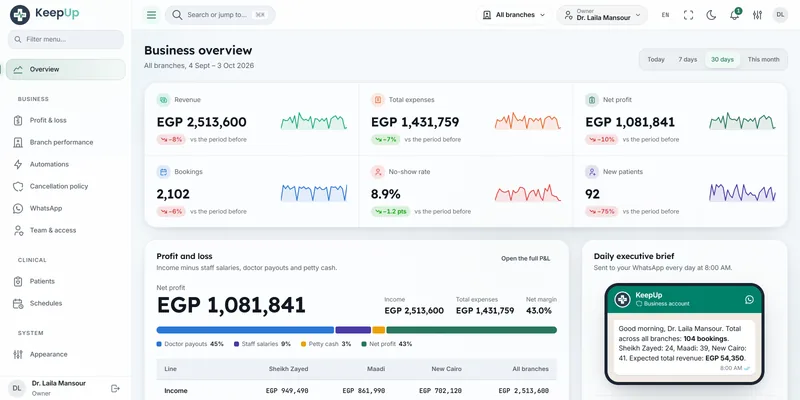Click the DL avatar in sidebar footer
800x400 pixels.
(17, 388)
